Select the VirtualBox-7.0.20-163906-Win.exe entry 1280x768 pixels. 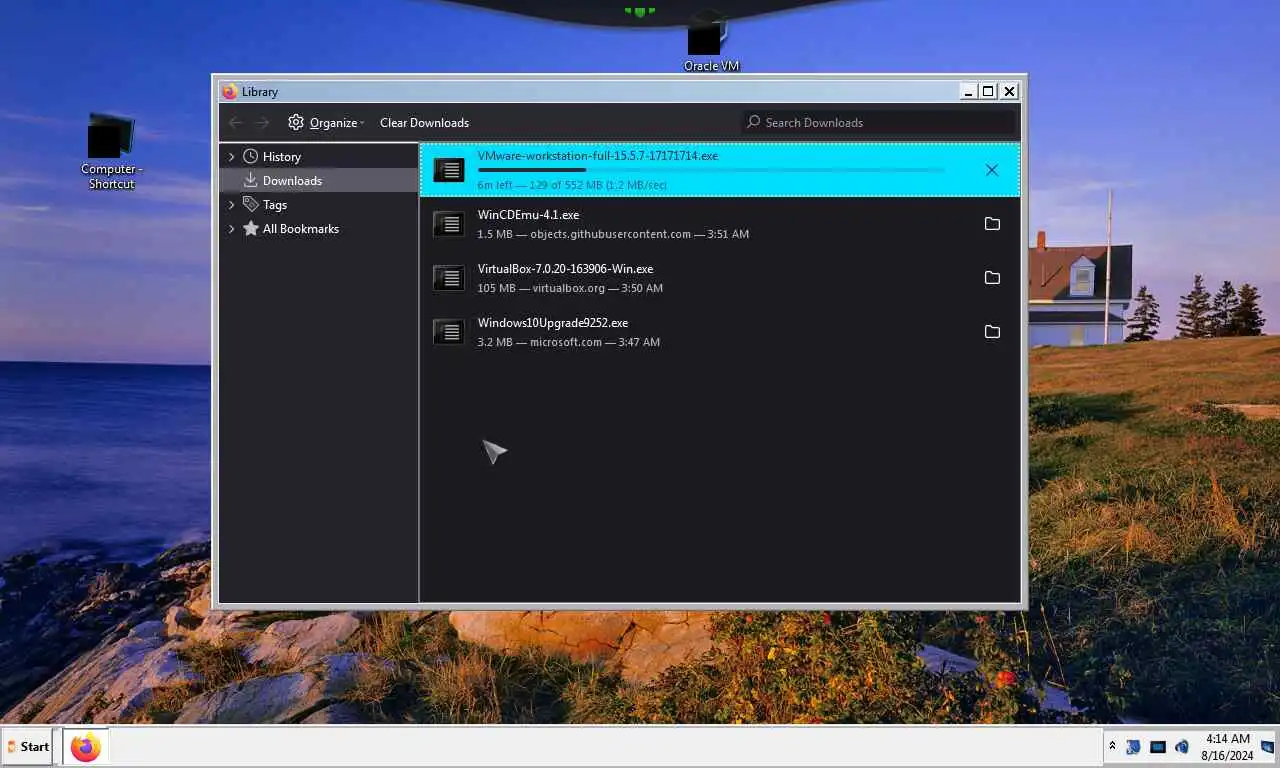tap(720, 278)
